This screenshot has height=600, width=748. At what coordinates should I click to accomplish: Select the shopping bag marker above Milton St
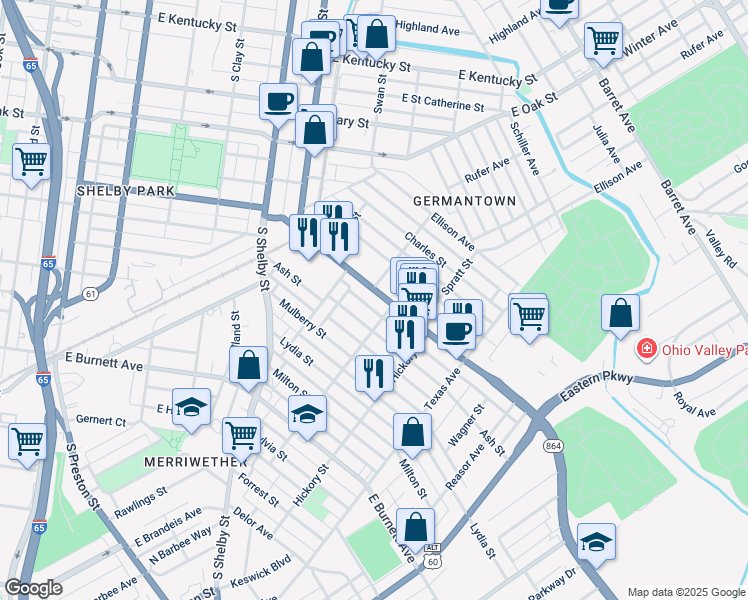coord(413,435)
